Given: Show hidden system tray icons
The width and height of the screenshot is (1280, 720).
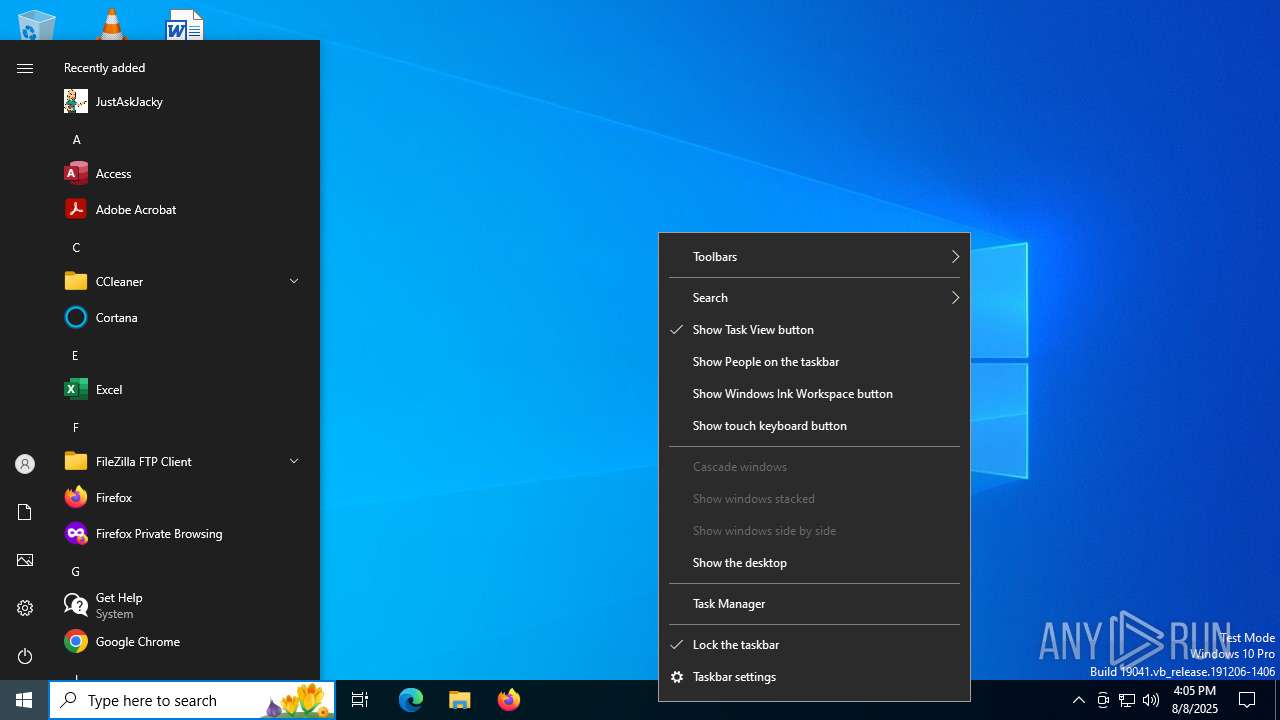Looking at the screenshot, I should (1078, 700).
